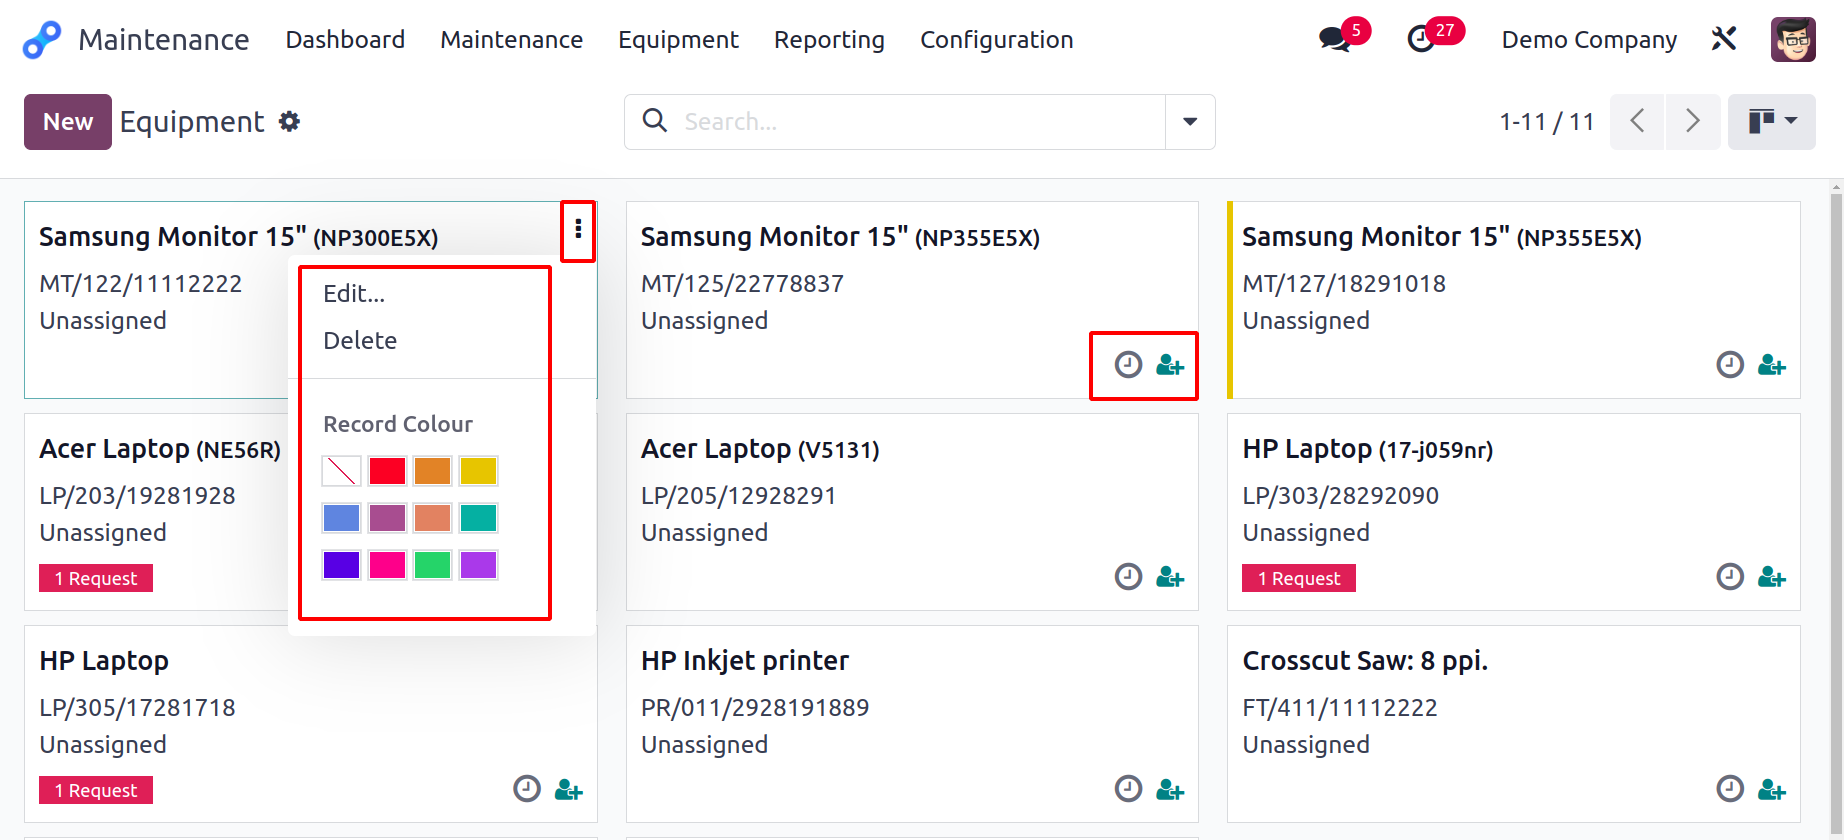Click activity clock on LP/305/17281718 card
The width and height of the screenshot is (1844, 840).
click(x=527, y=789)
